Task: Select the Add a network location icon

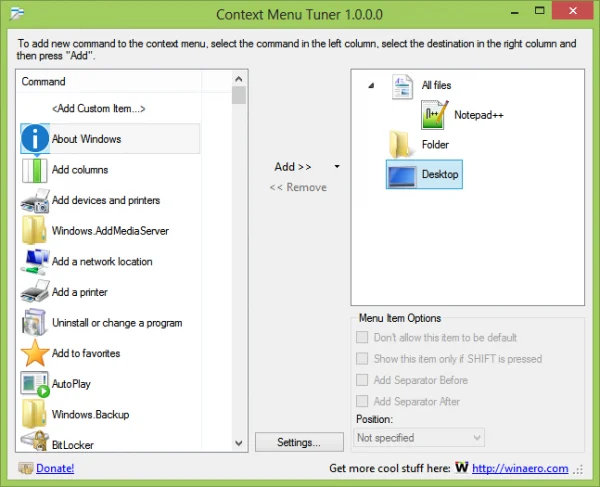Action: click(x=35, y=262)
